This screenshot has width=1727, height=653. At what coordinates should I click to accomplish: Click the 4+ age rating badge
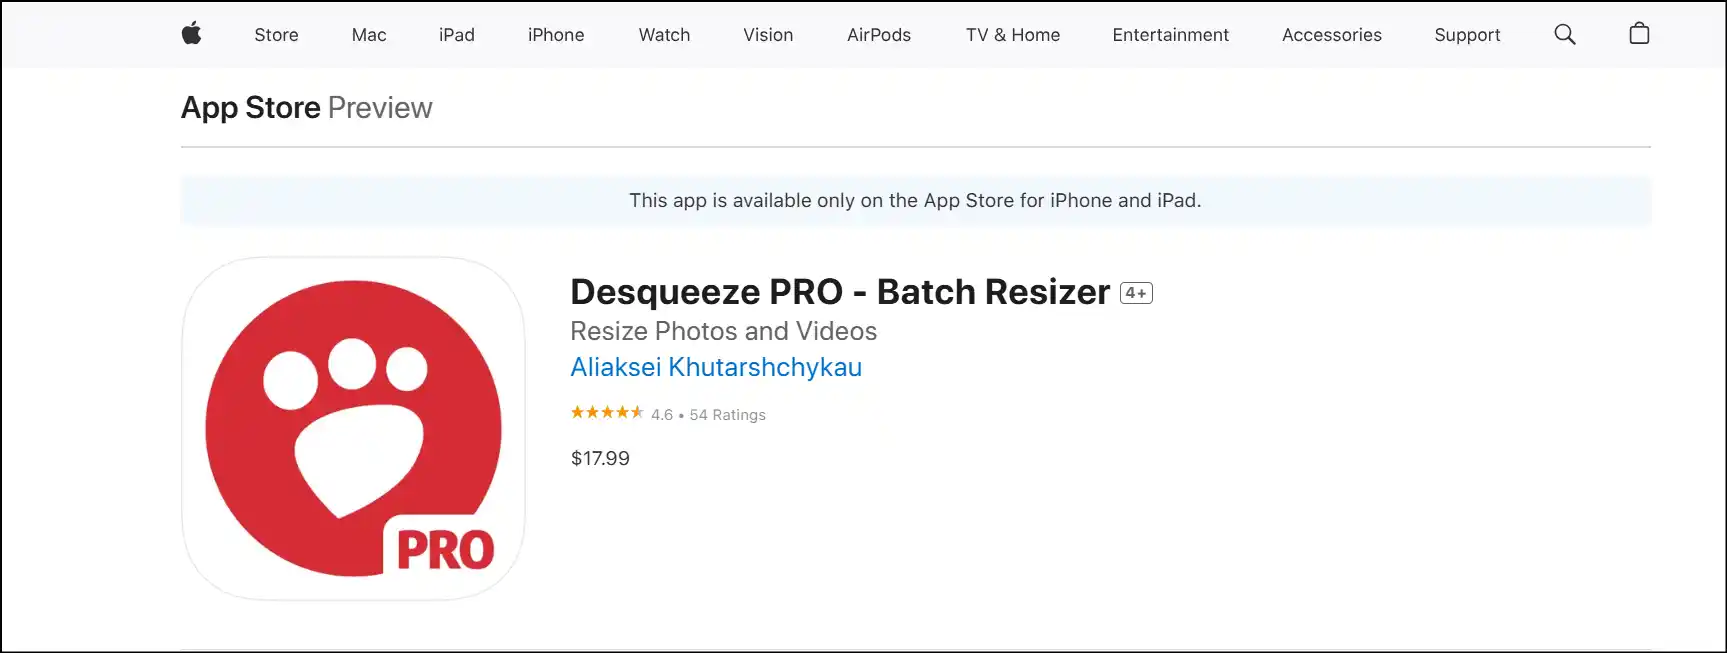click(x=1136, y=293)
